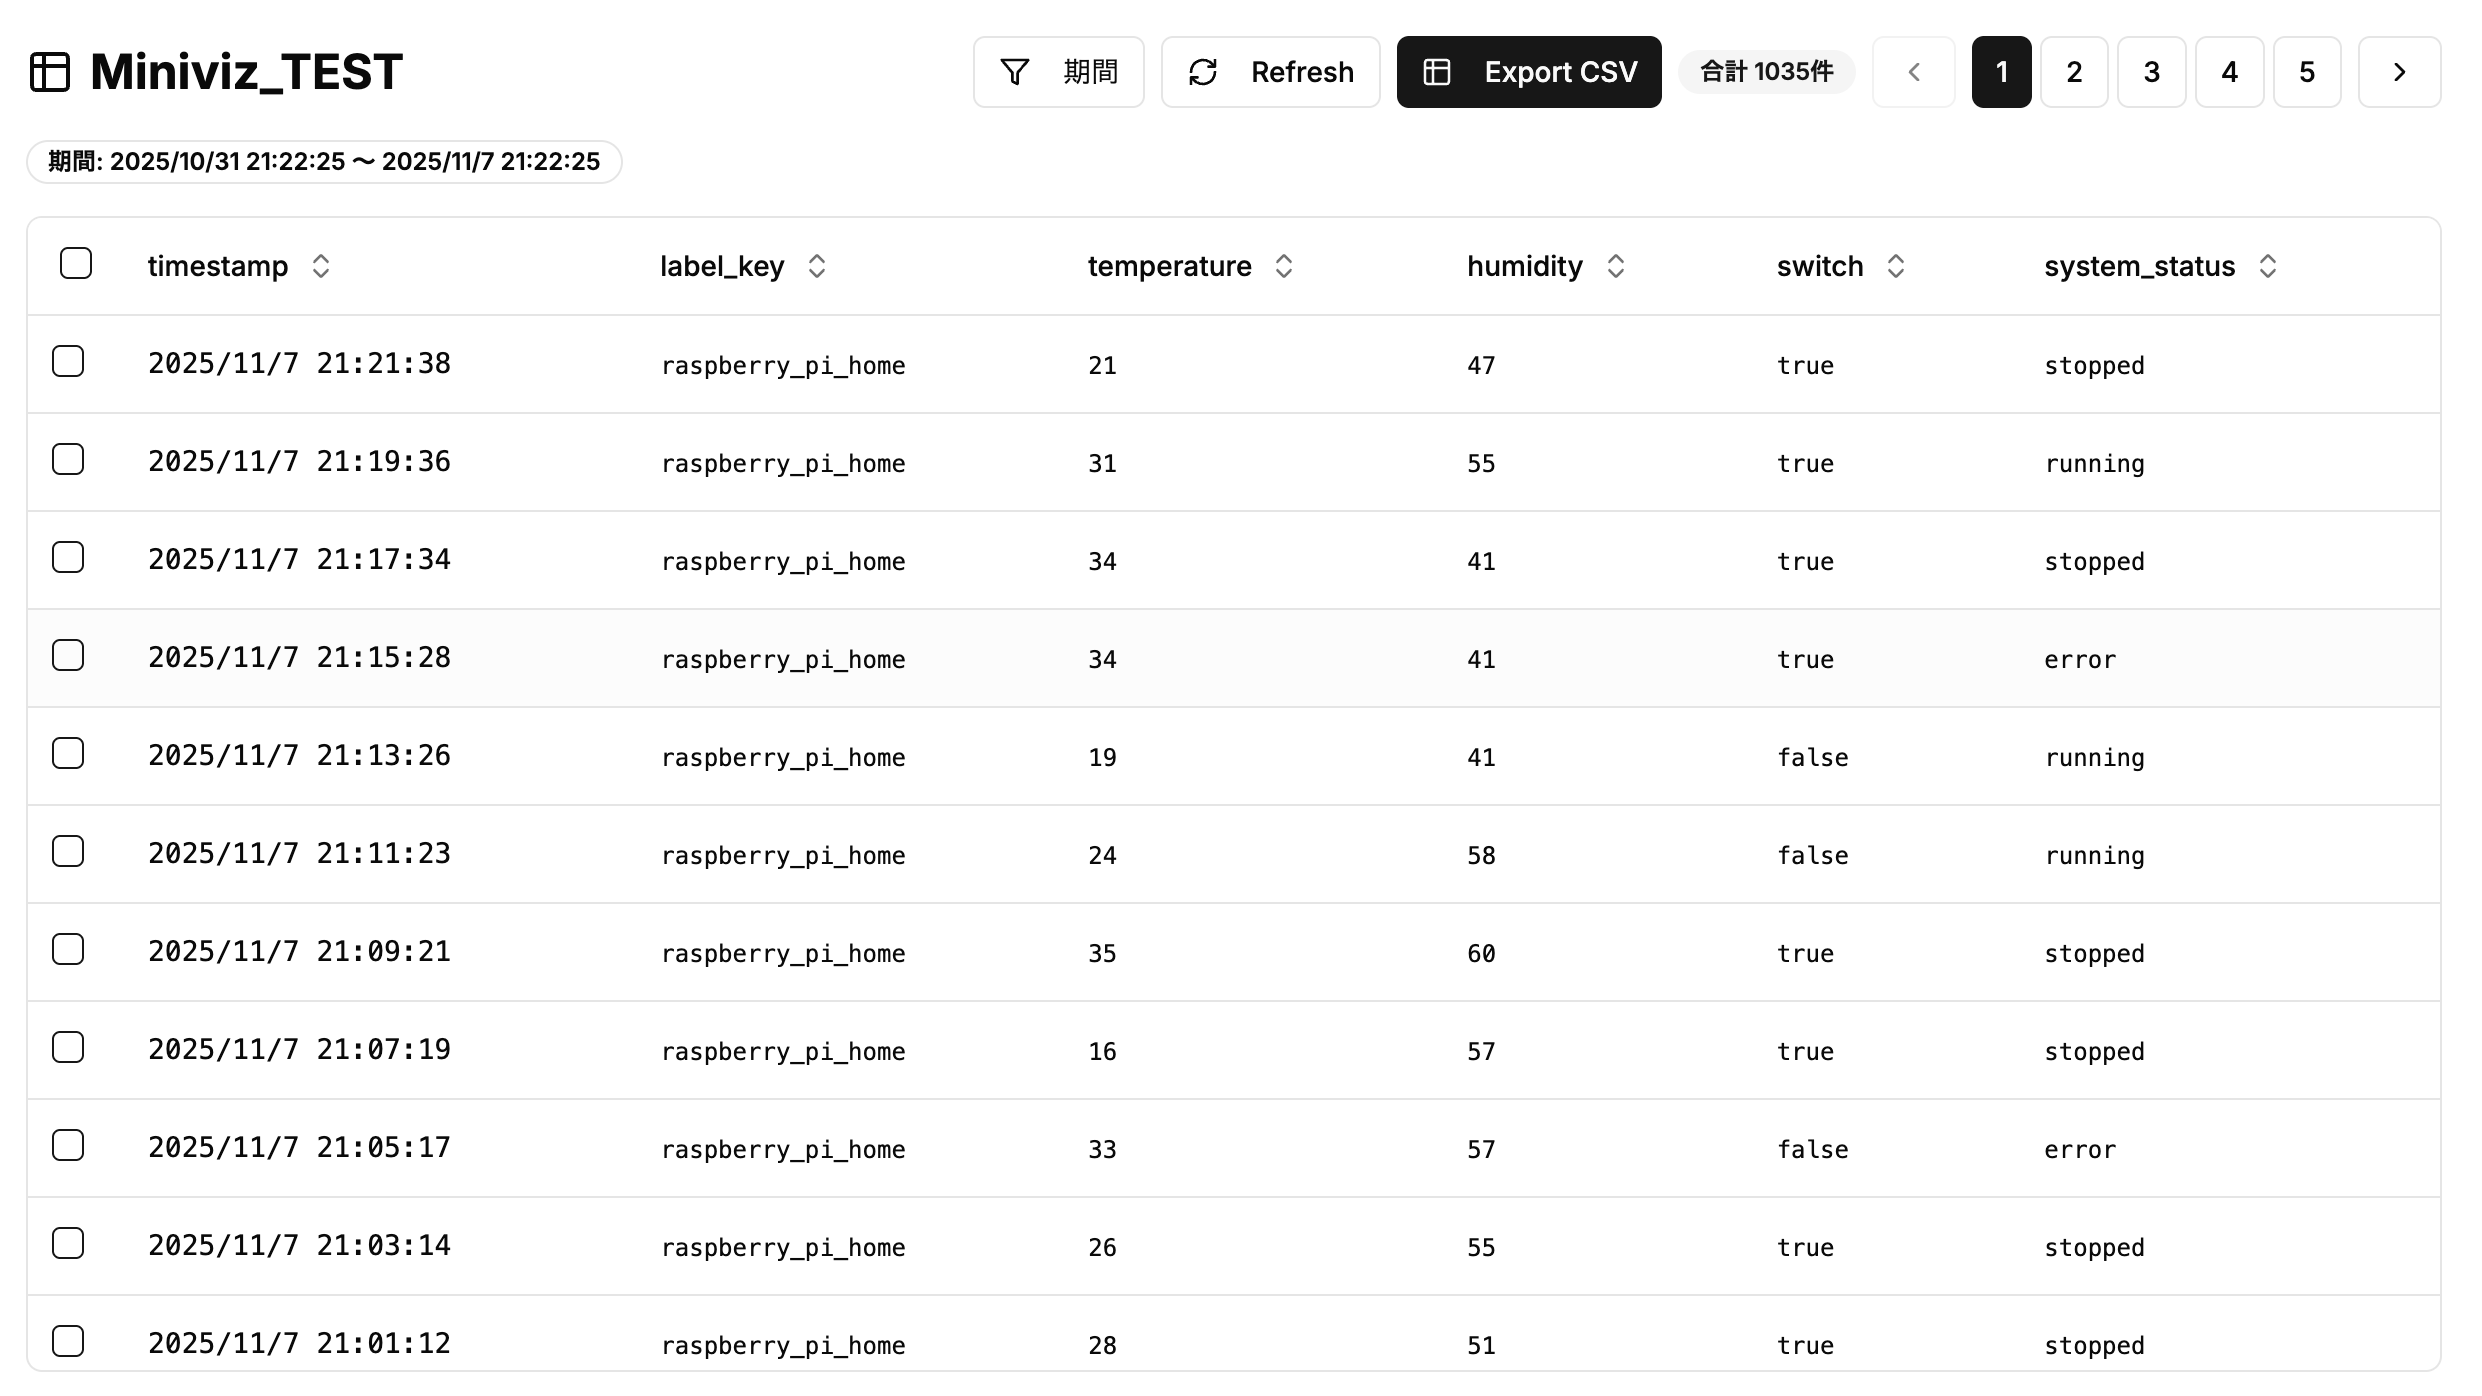
Task: Click the table icon next to Miniviz_TEST title
Action: pos(50,71)
